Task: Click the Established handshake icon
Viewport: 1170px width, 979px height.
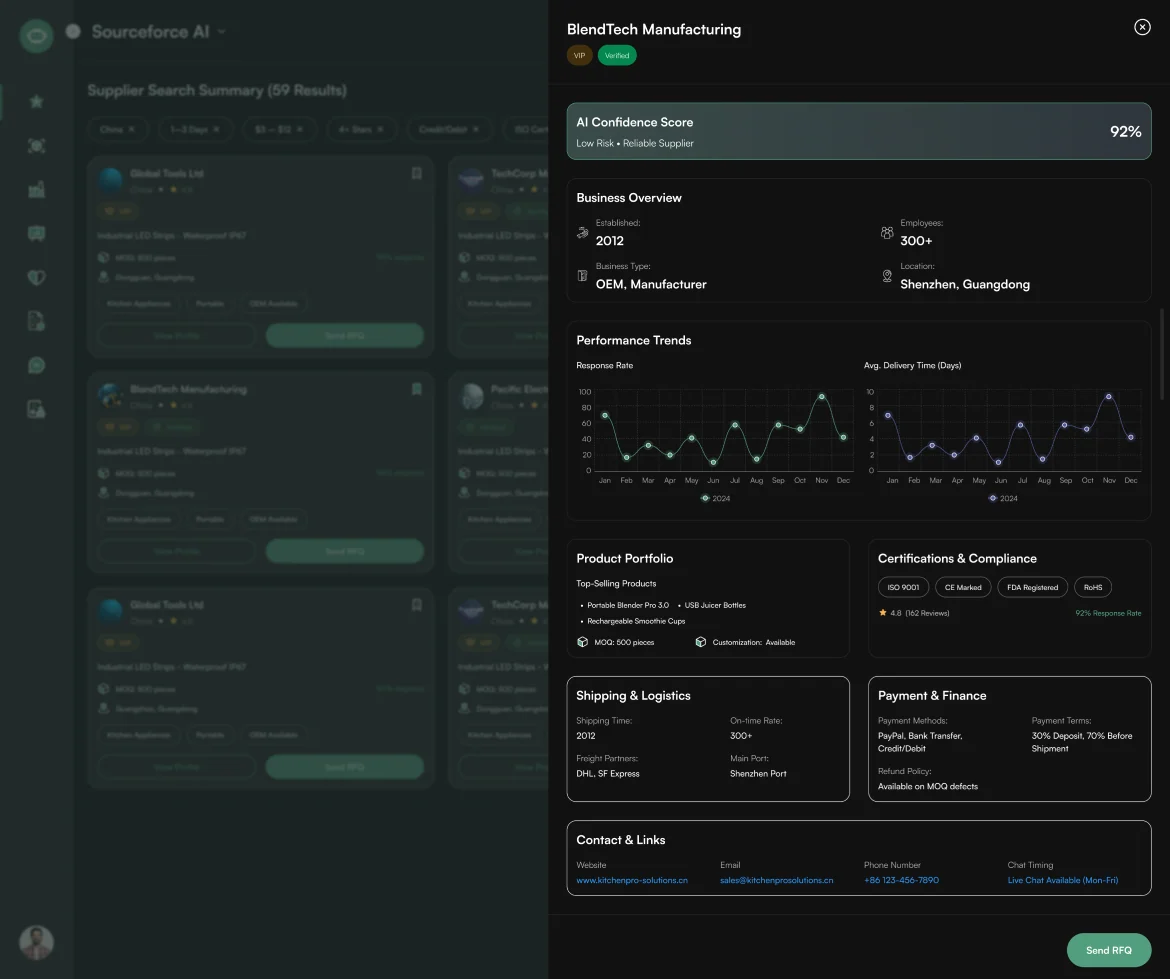Action: (583, 233)
